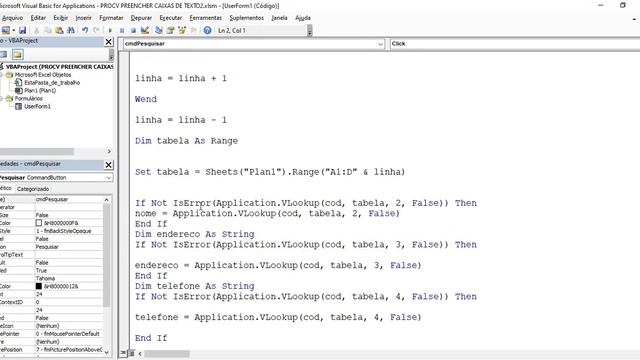Viewport: 640px width, 360px height.
Task: Open the Executar menu
Action: pos(171,18)
